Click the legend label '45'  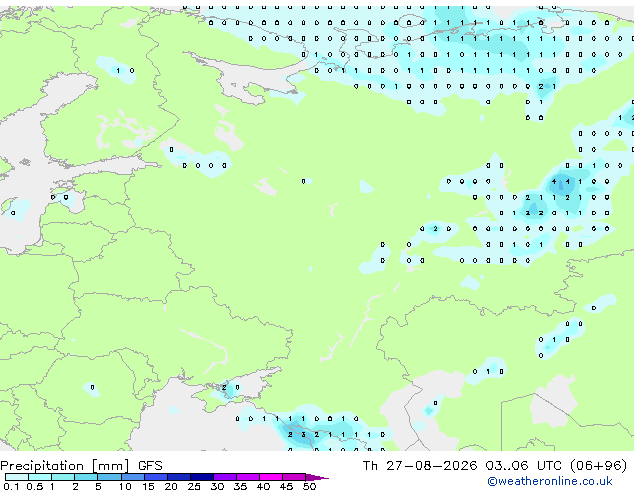(286, 486)
